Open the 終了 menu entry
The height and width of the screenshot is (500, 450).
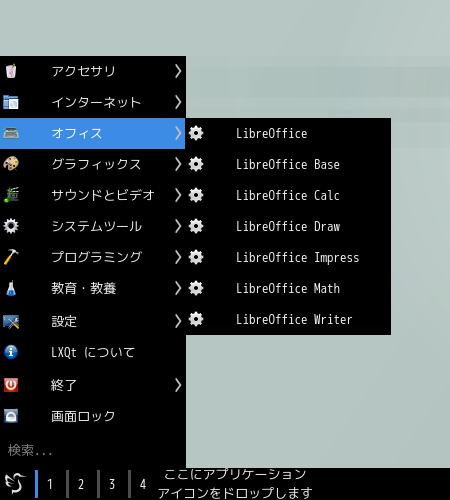click(x=93, y=385)
